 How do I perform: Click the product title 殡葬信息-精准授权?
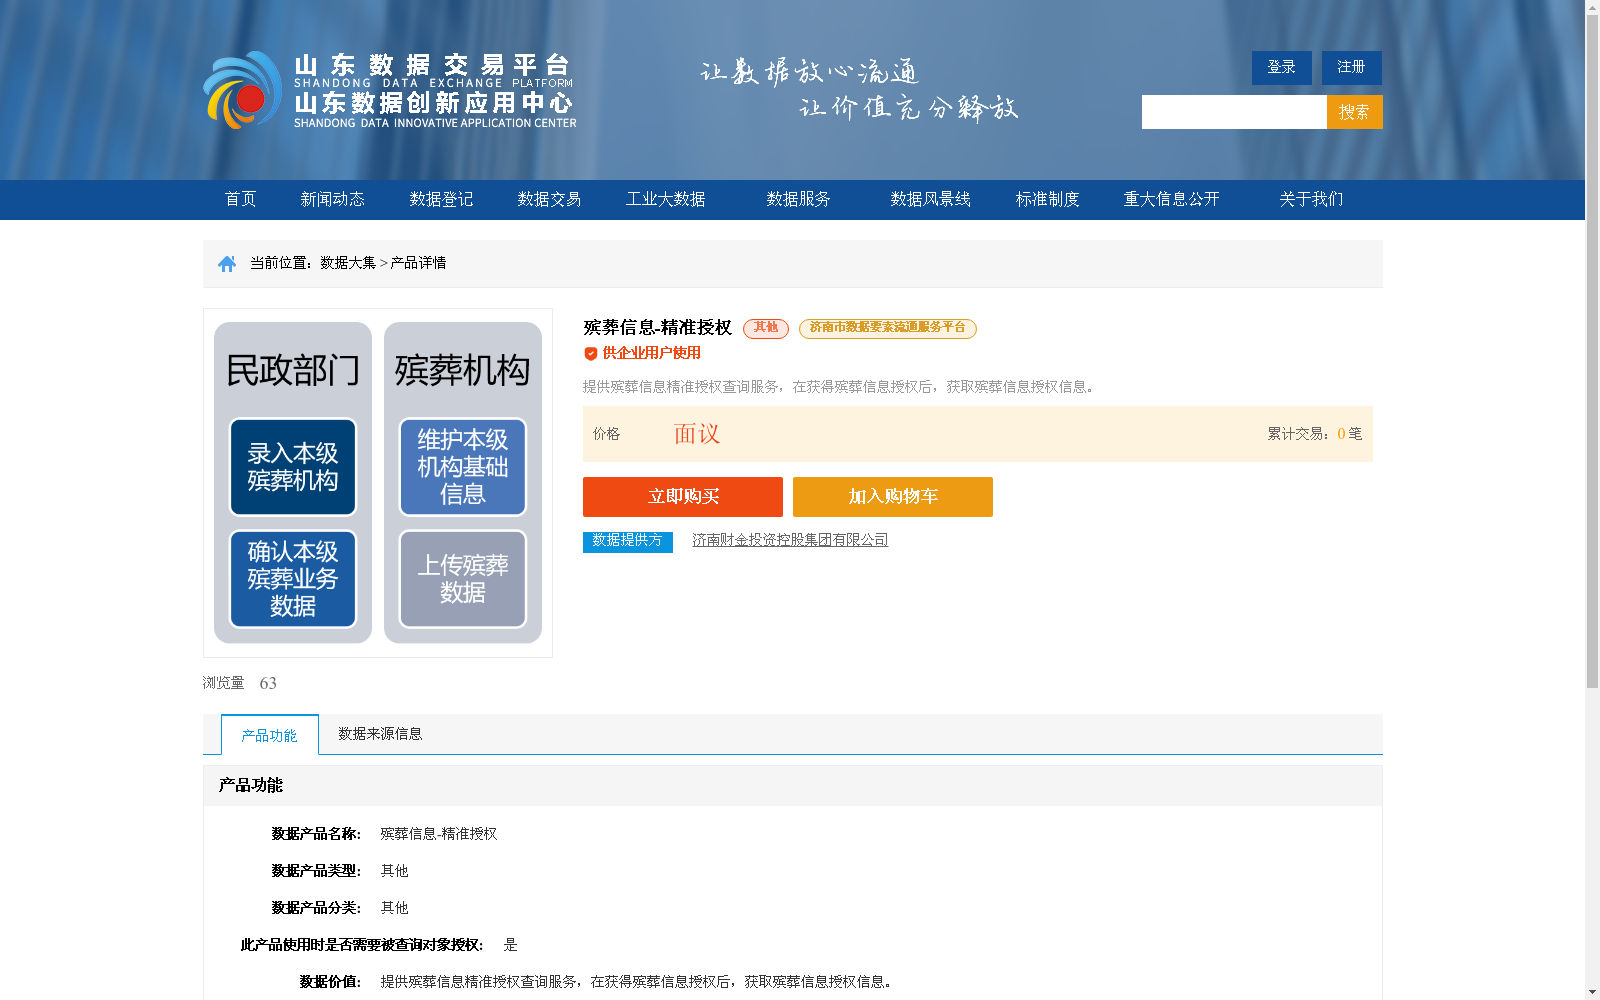pos(658,328)
